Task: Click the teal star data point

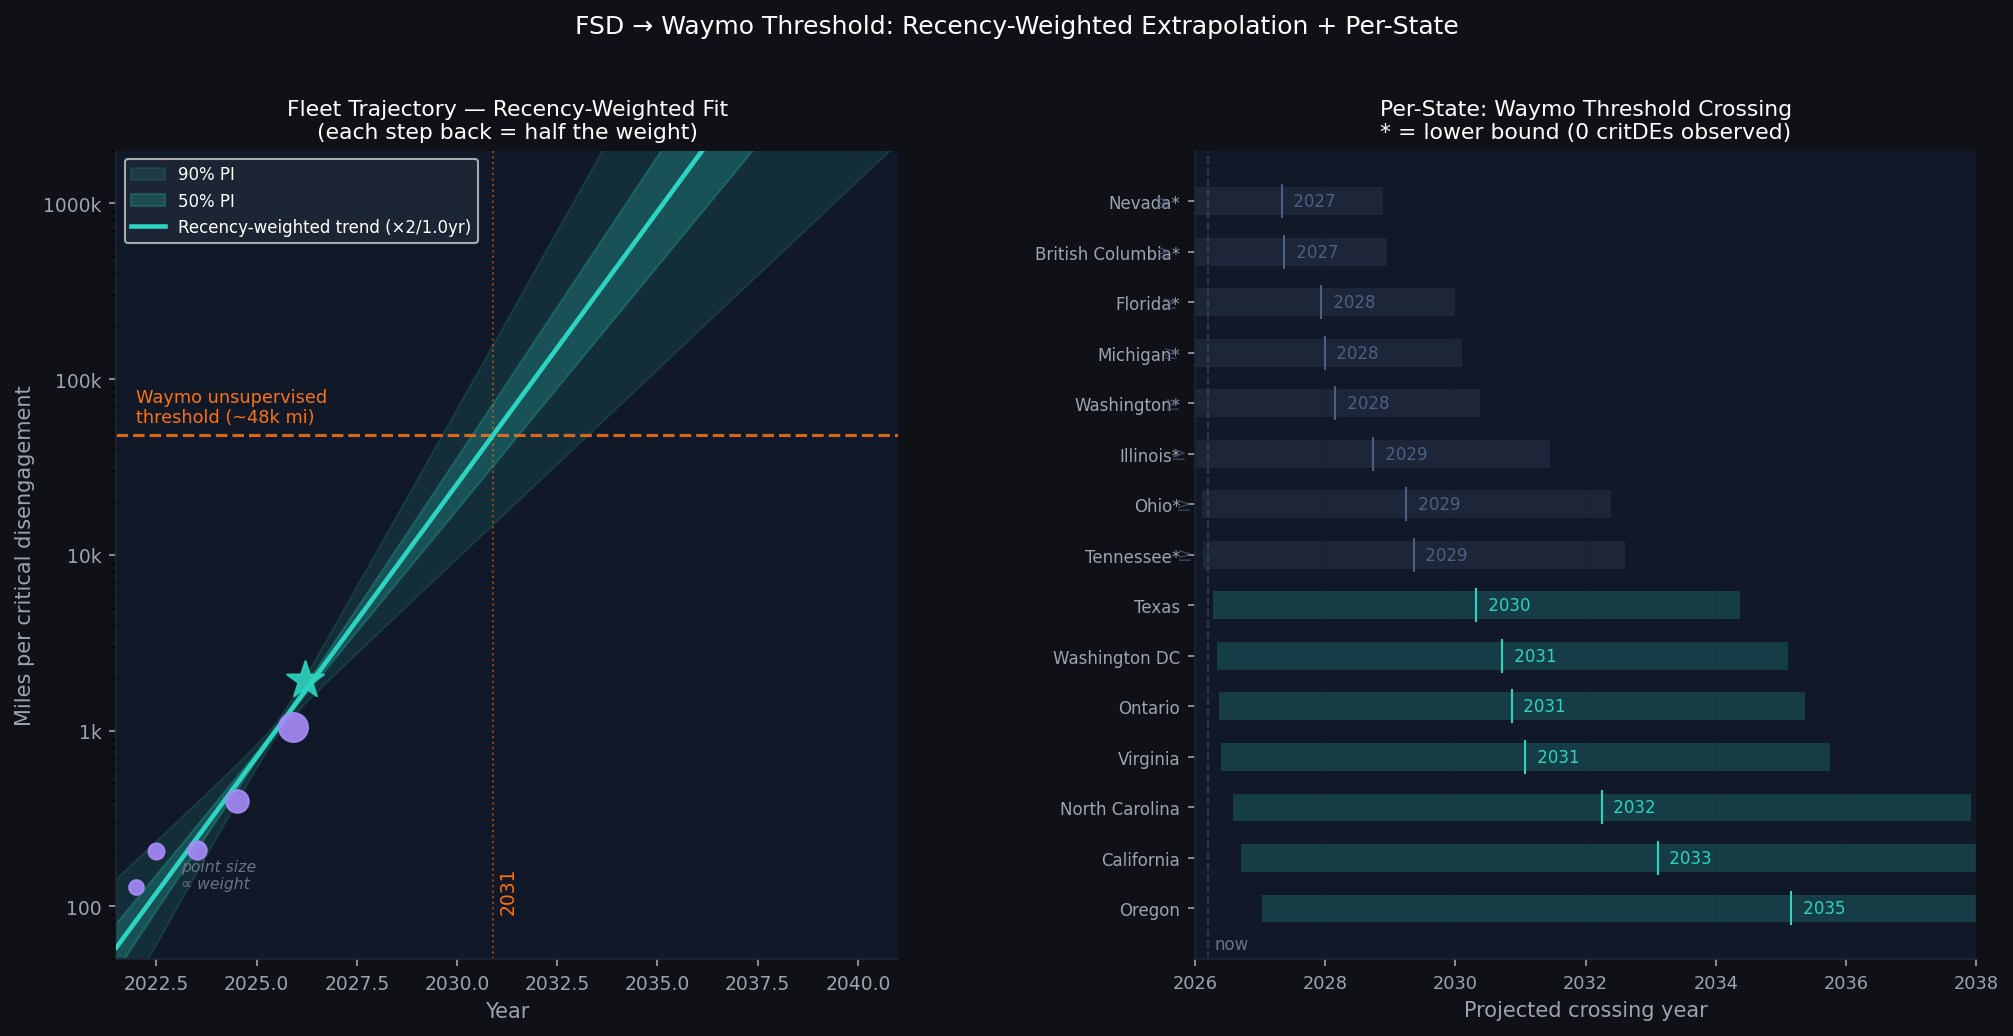Action: (305, 680)
